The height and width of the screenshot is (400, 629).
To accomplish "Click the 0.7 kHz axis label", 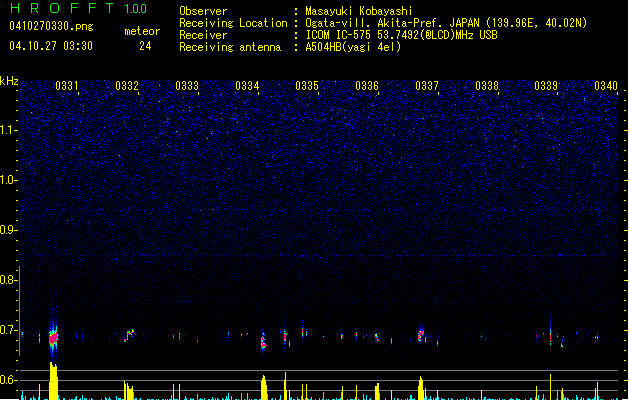I will (x=8, y=330).
